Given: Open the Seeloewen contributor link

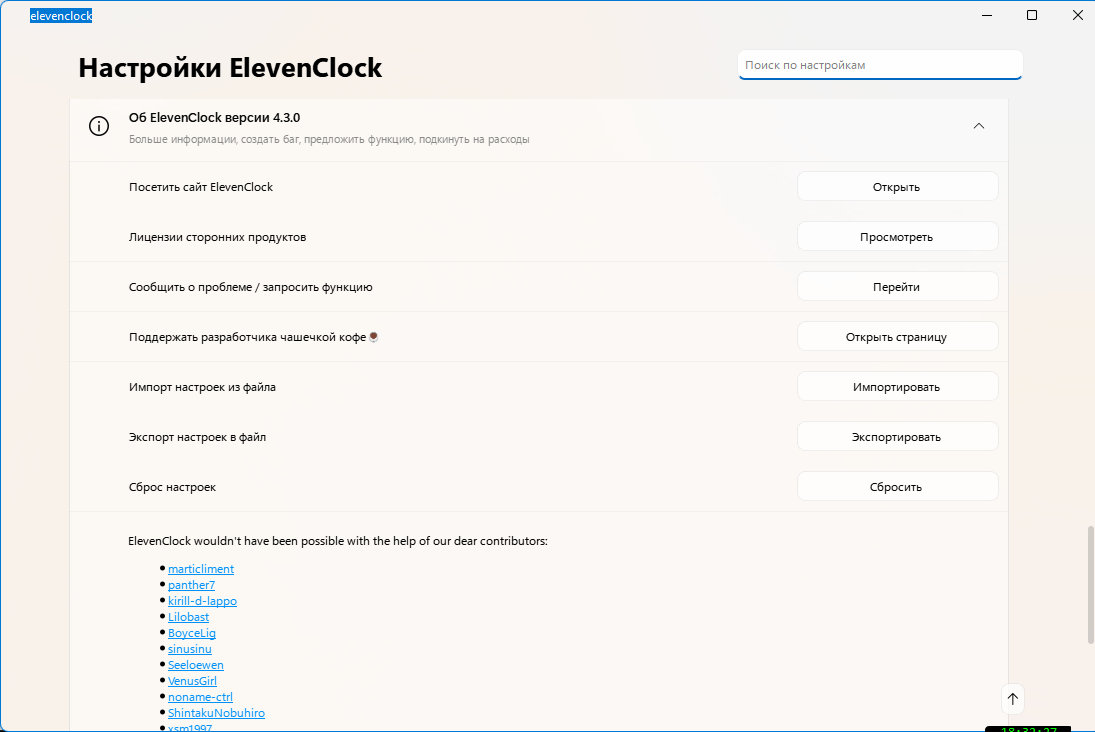Looking at the screenshot, I should [x=196, y=666].
